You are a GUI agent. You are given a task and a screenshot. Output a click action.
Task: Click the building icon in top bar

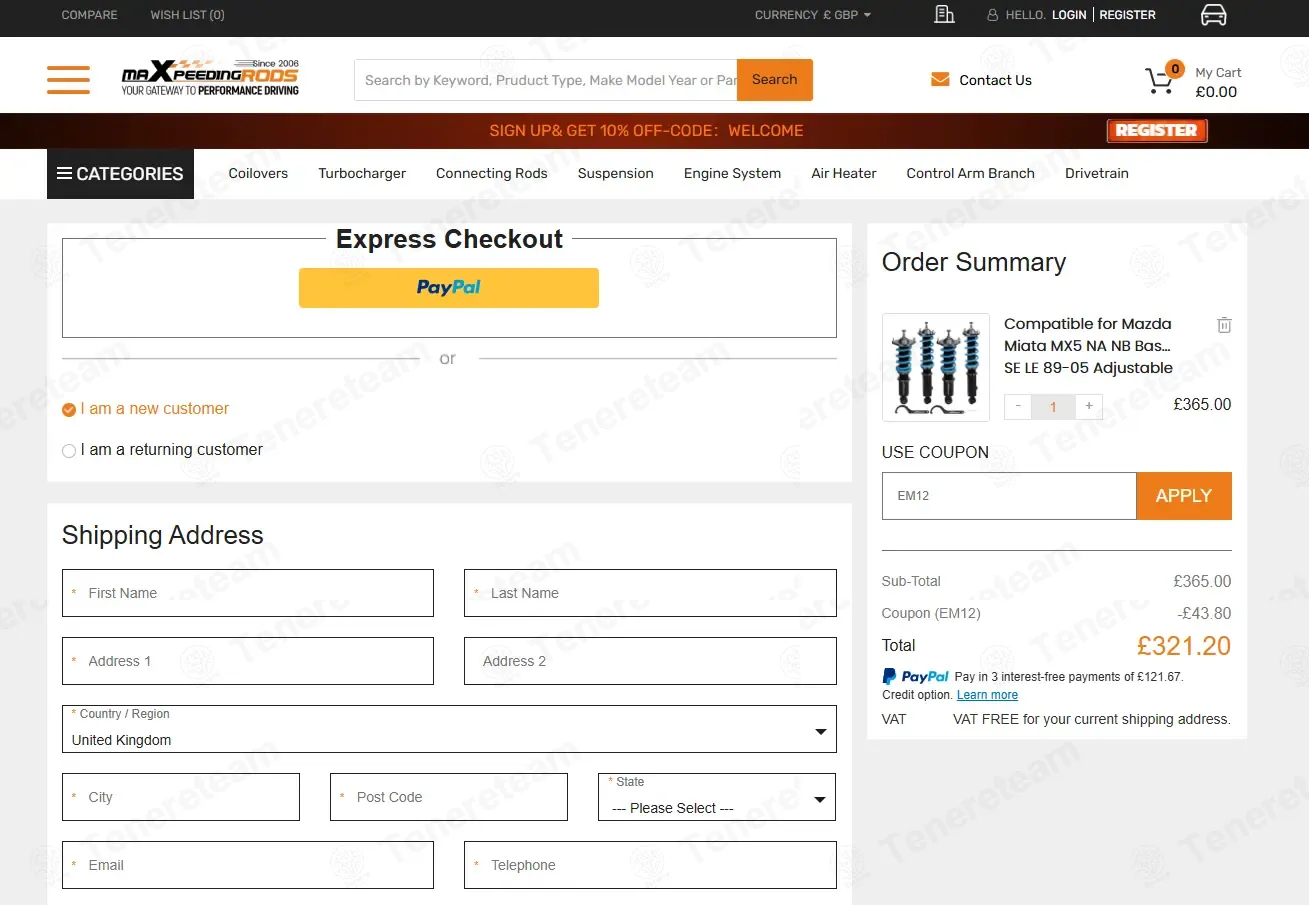(x=944, y=14)
